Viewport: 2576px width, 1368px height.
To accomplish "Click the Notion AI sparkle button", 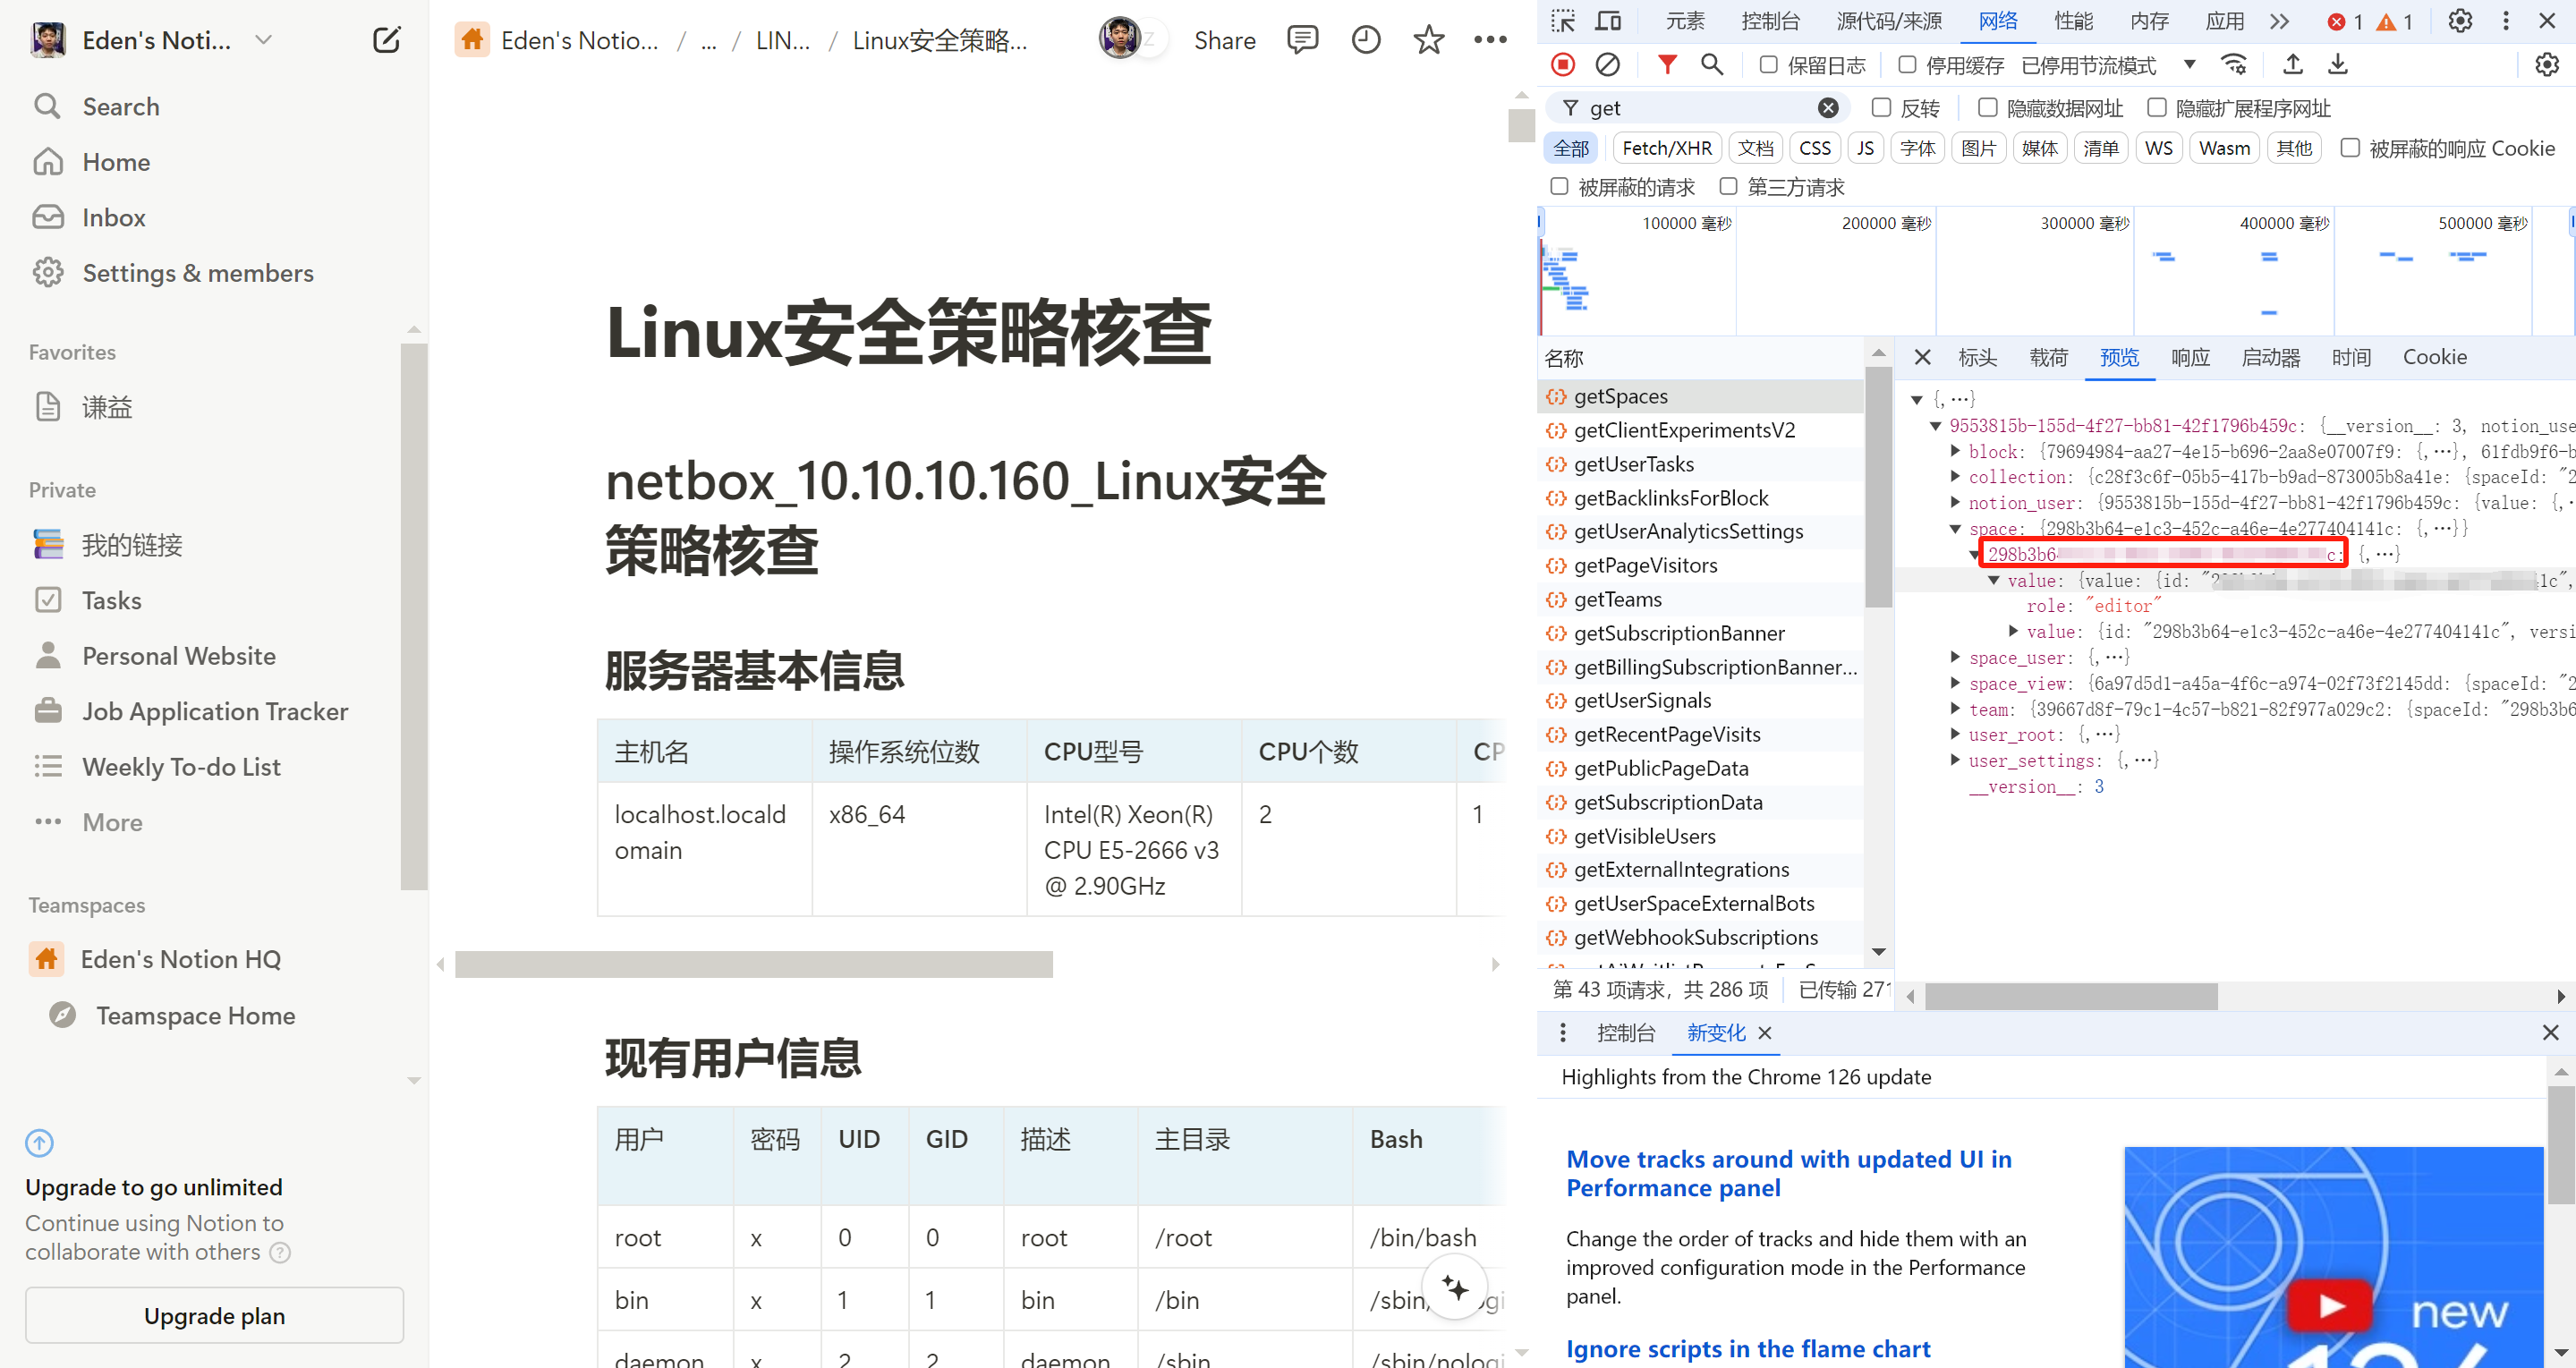I will [1455, 1288].
